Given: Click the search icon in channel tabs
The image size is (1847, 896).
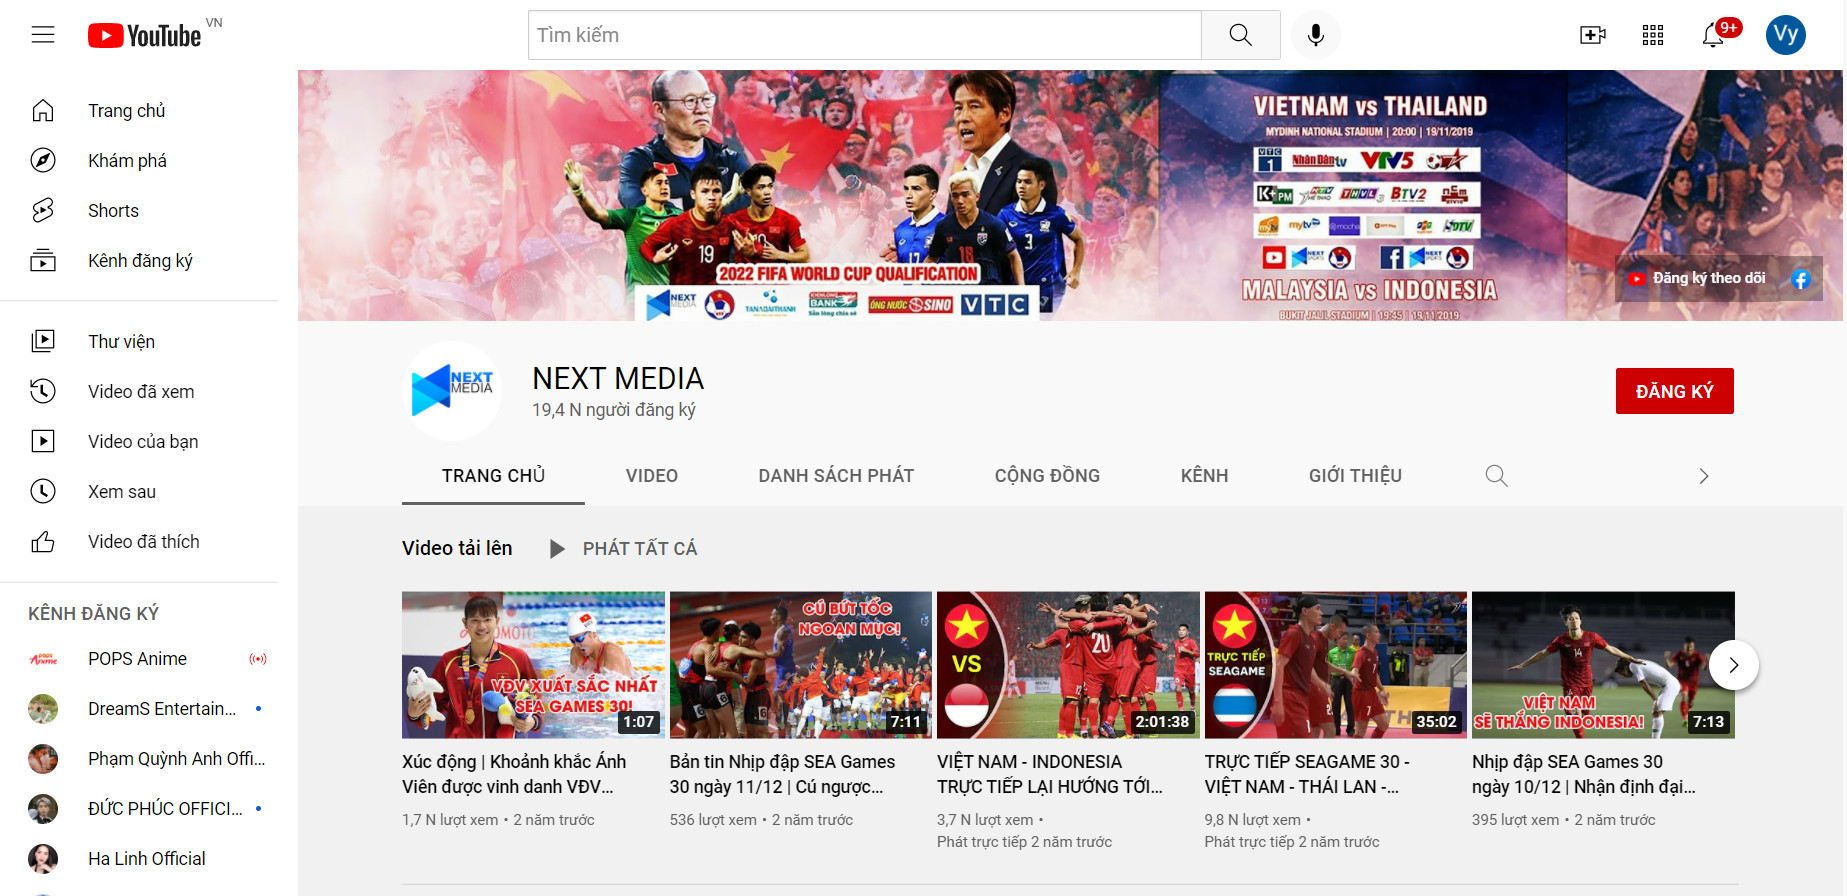Looking at the screenshot, I should 1496,476.
